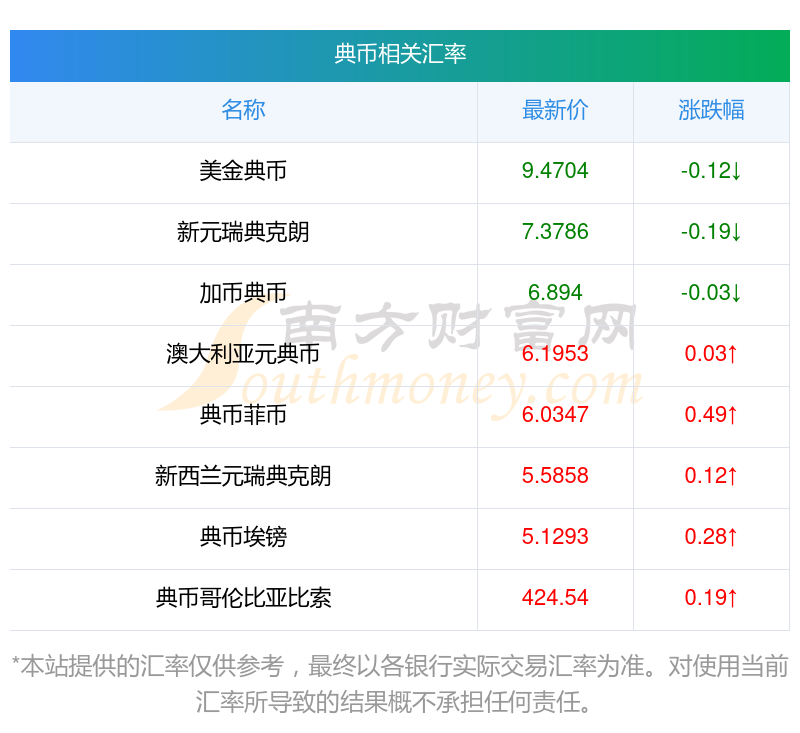Click the 最新价 column header

click(x=555, y=110)
